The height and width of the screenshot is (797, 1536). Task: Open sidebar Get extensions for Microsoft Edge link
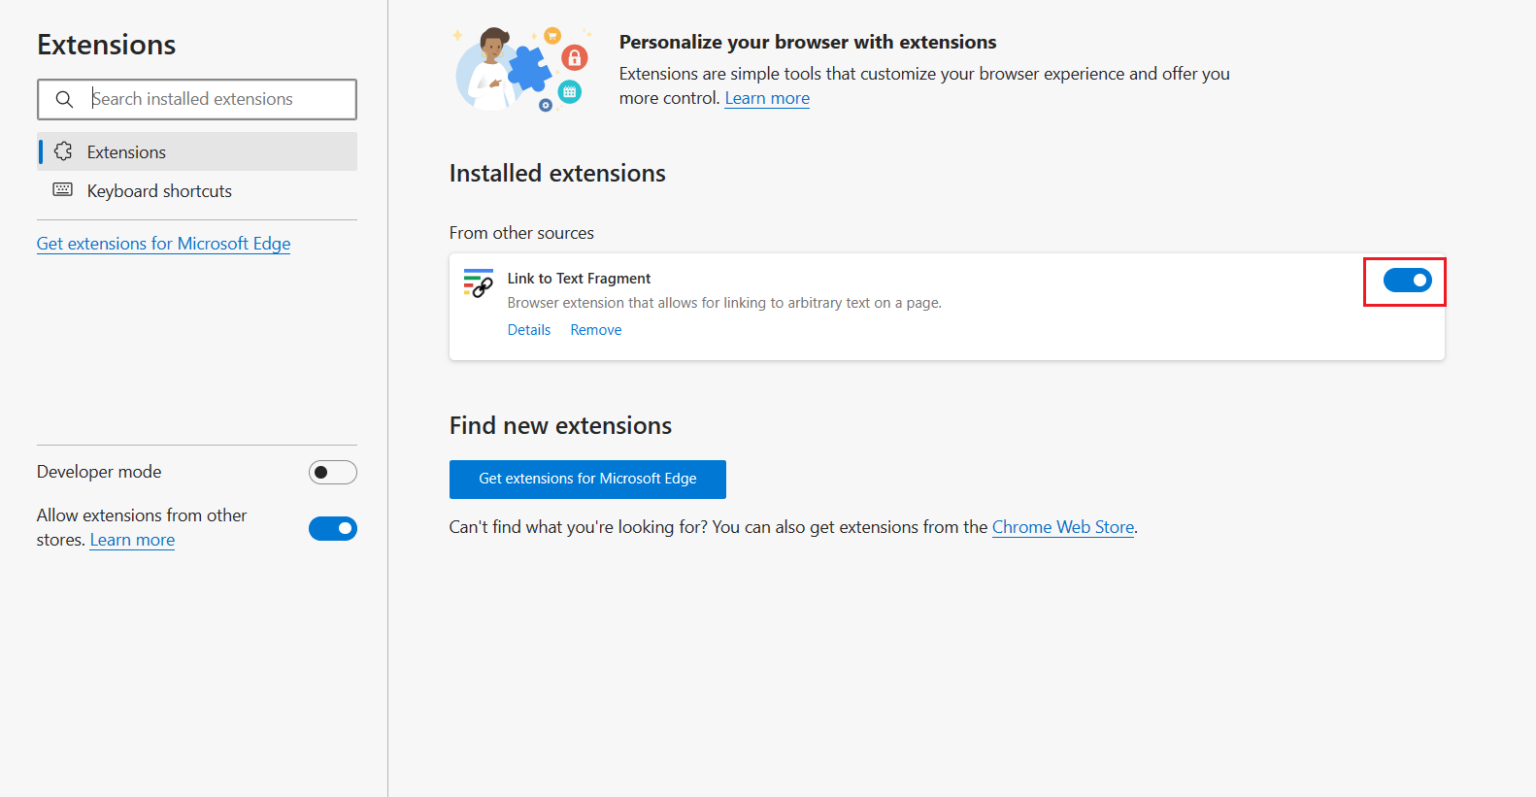click(x=163, y=244)
